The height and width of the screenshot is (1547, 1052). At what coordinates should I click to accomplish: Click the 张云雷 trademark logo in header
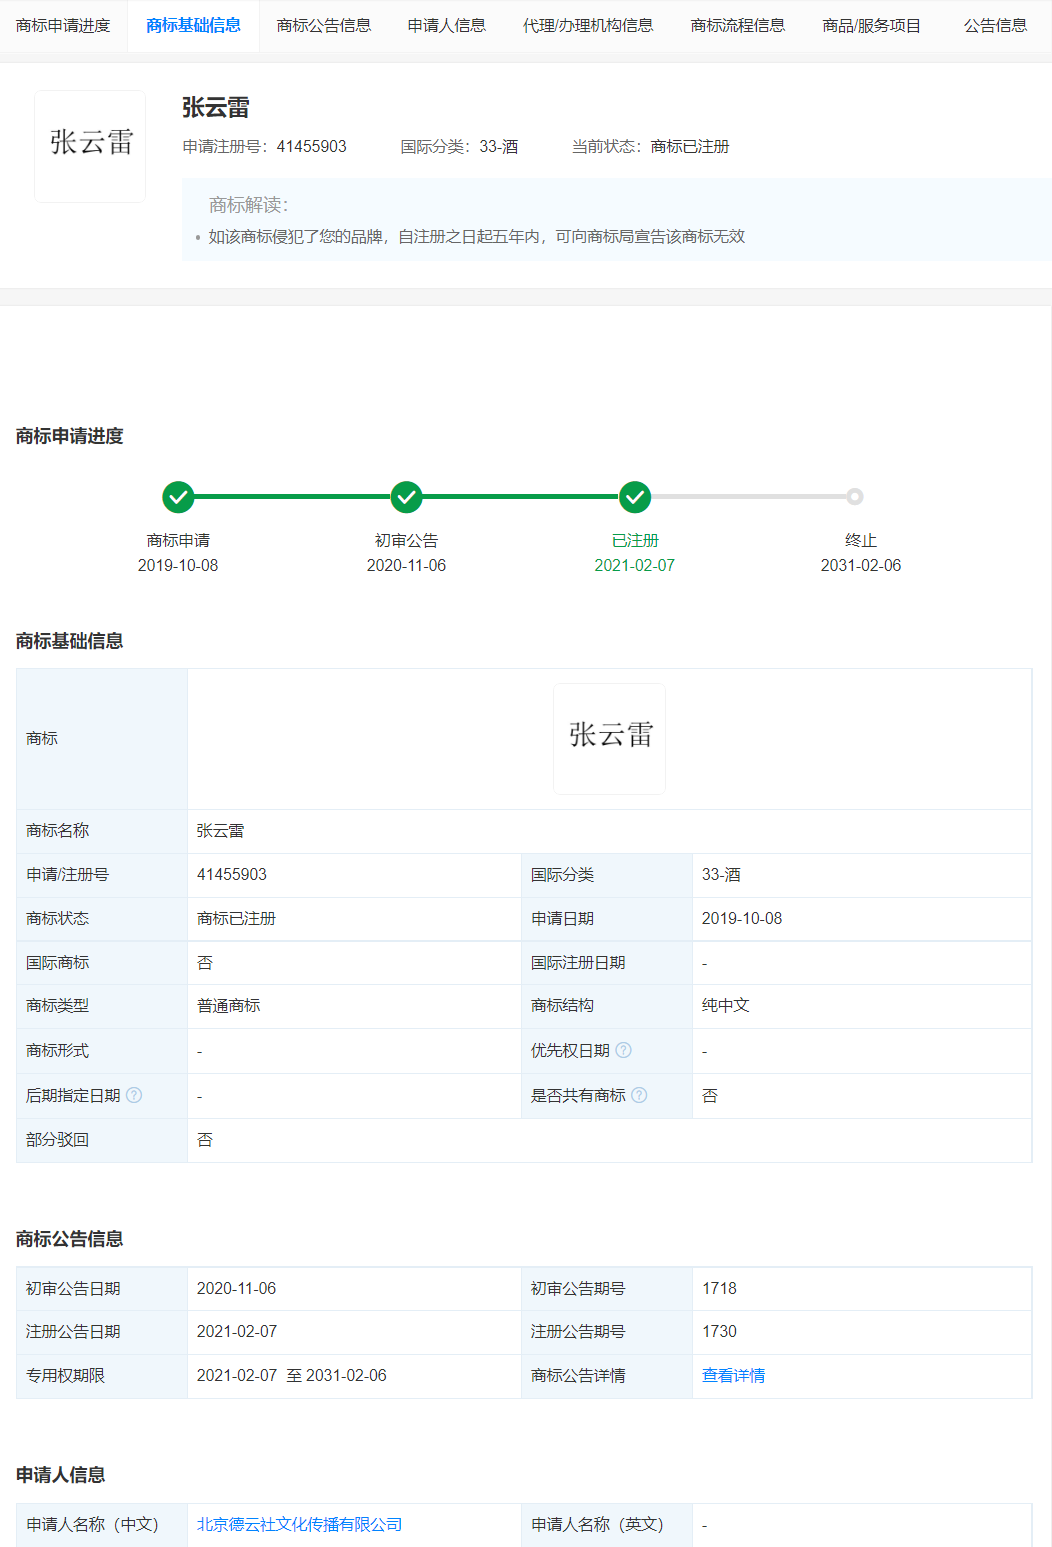[90, 146]
